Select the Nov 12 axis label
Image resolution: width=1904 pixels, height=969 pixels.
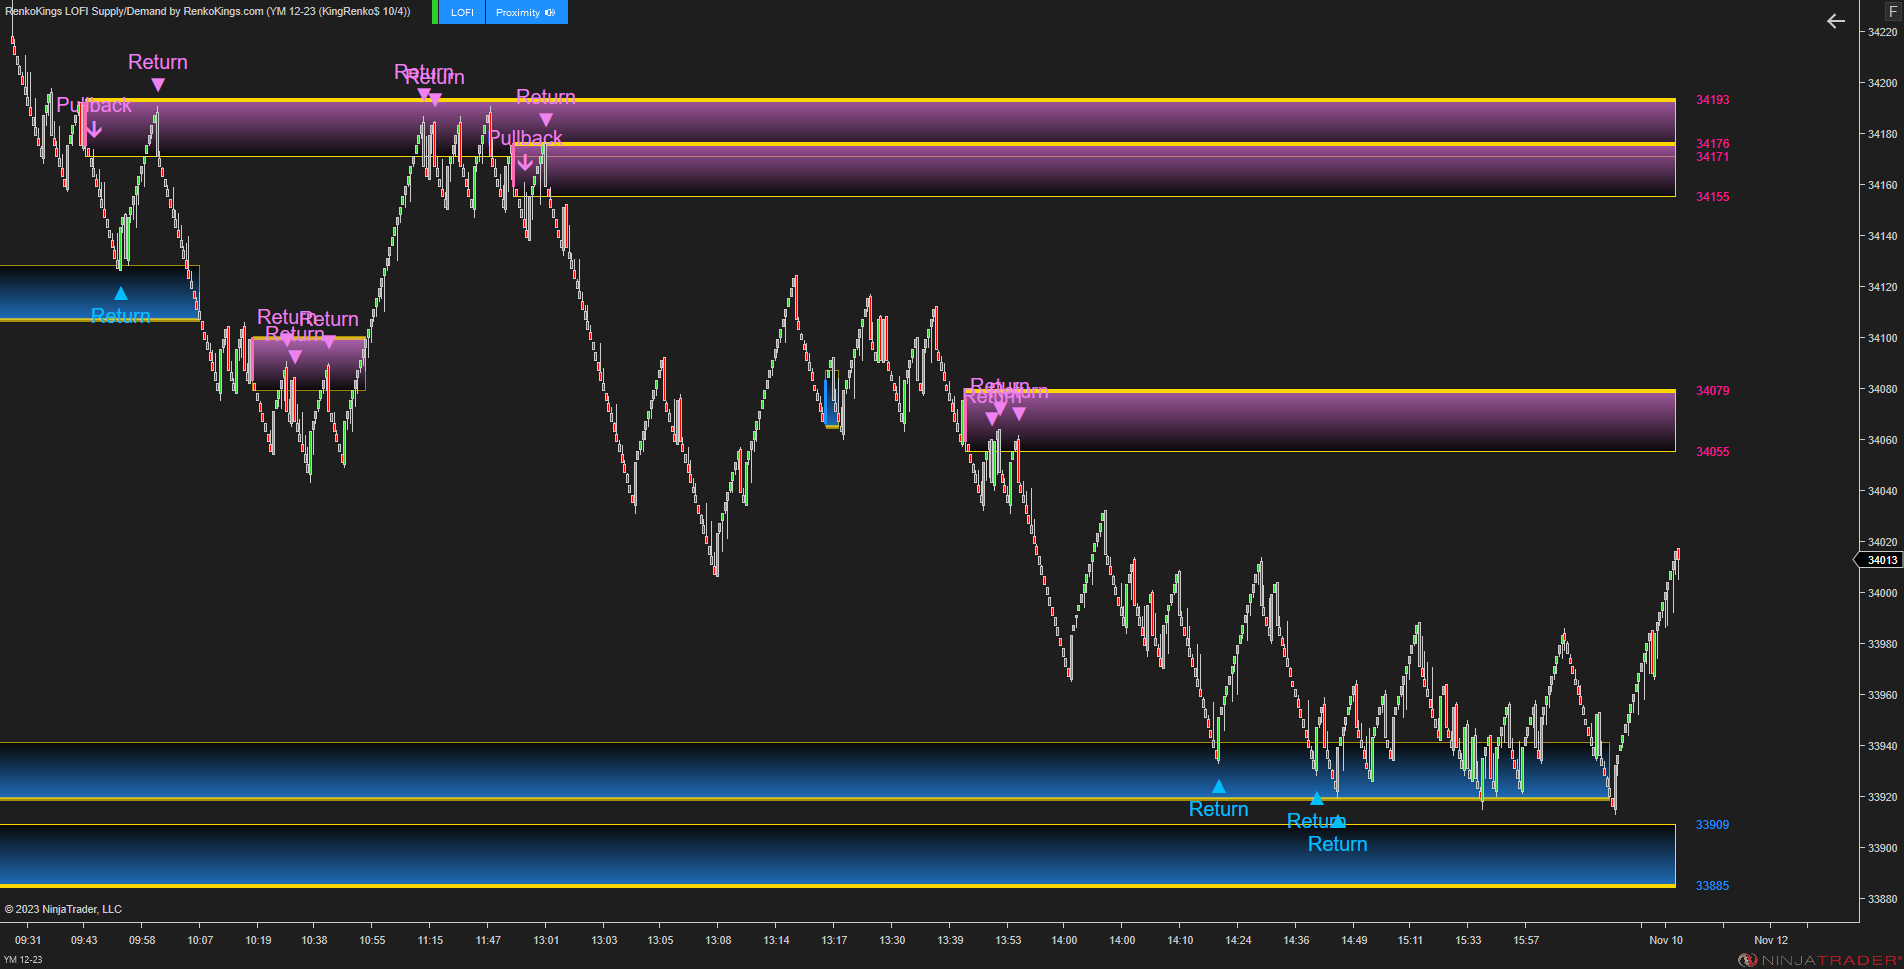pyautogui.click(x=1770, y=940)
